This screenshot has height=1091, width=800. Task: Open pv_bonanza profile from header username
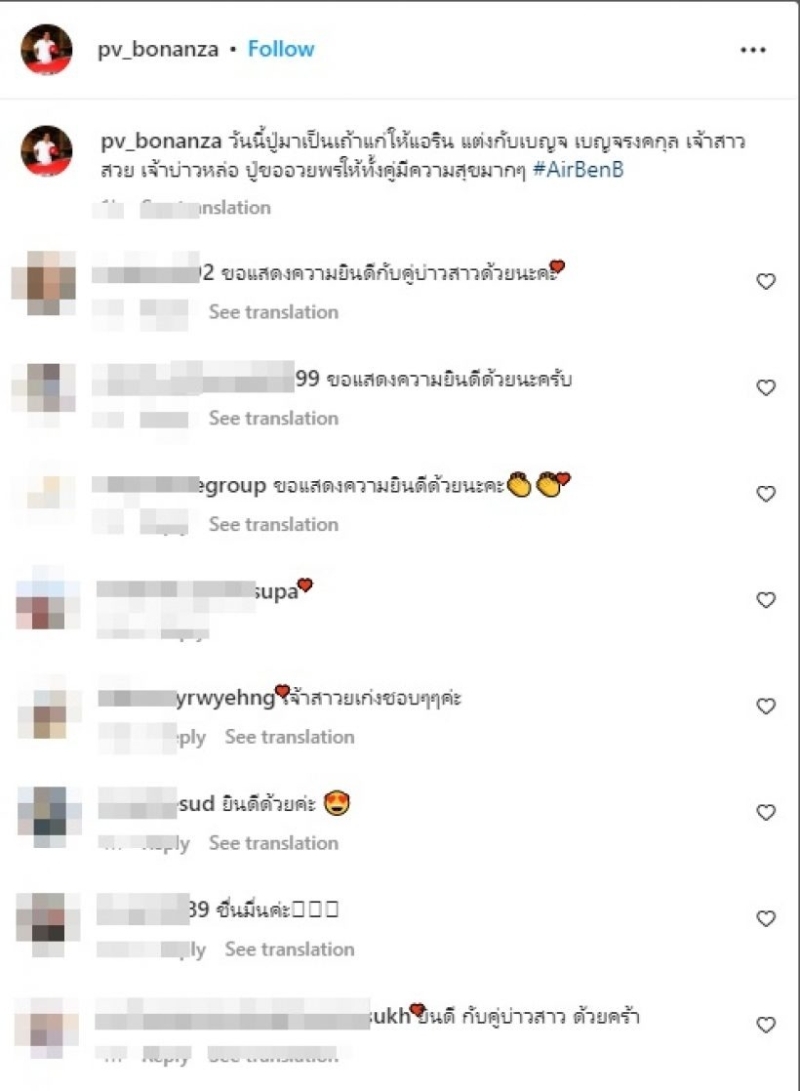[x=158, y=49]
